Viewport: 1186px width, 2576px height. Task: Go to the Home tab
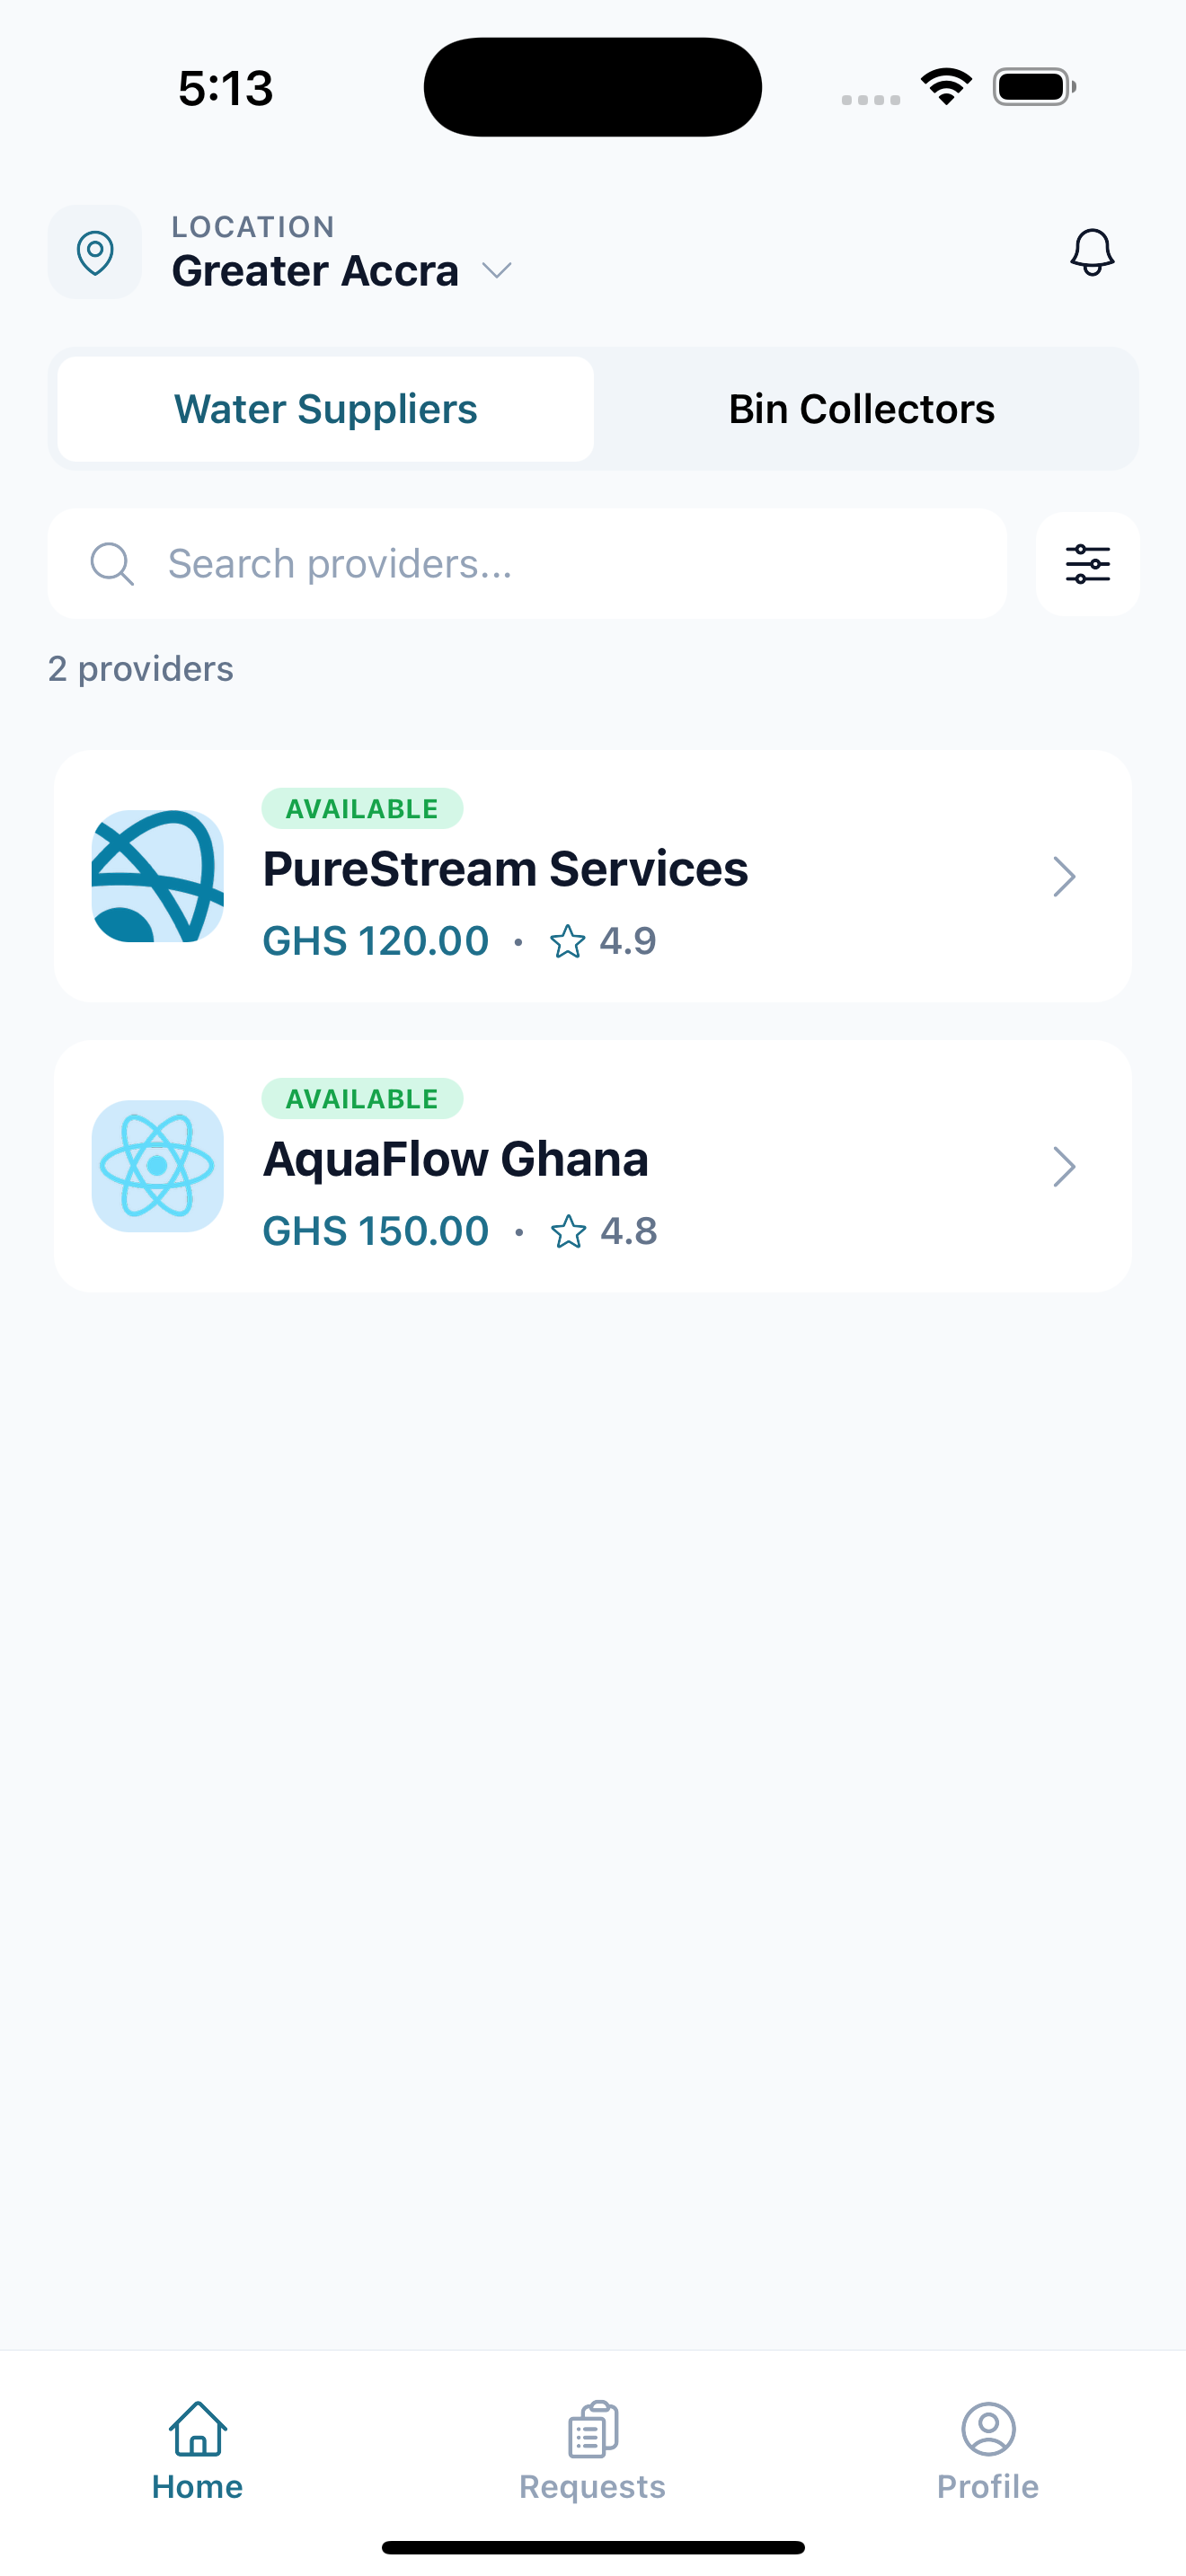click(197, 2450)
